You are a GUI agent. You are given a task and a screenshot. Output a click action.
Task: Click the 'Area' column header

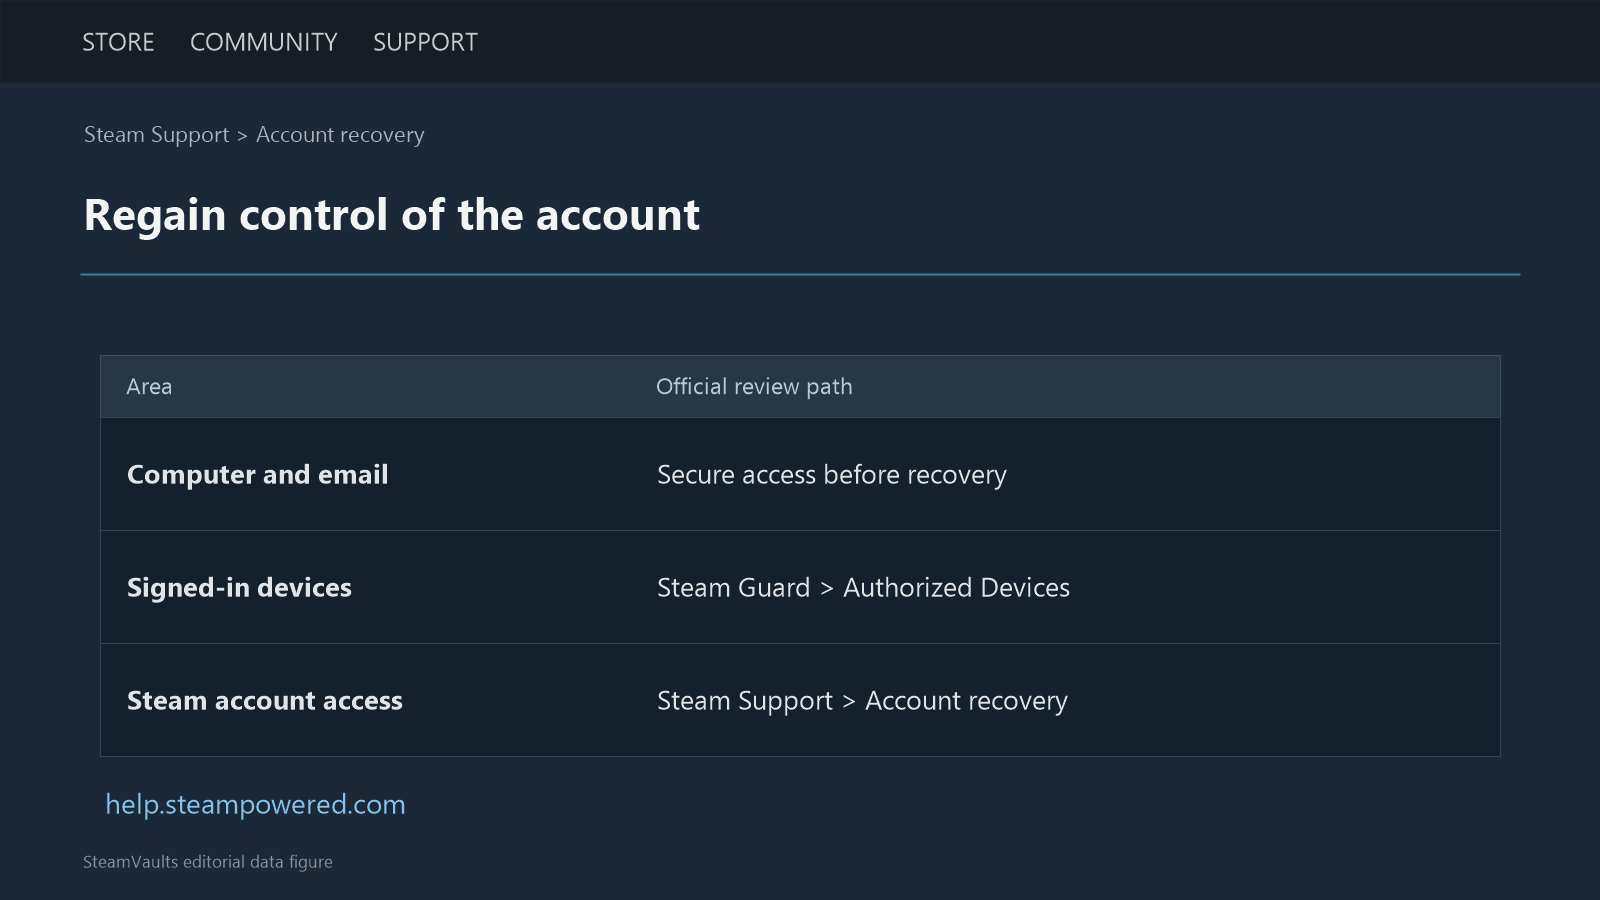tap(149, 387)
